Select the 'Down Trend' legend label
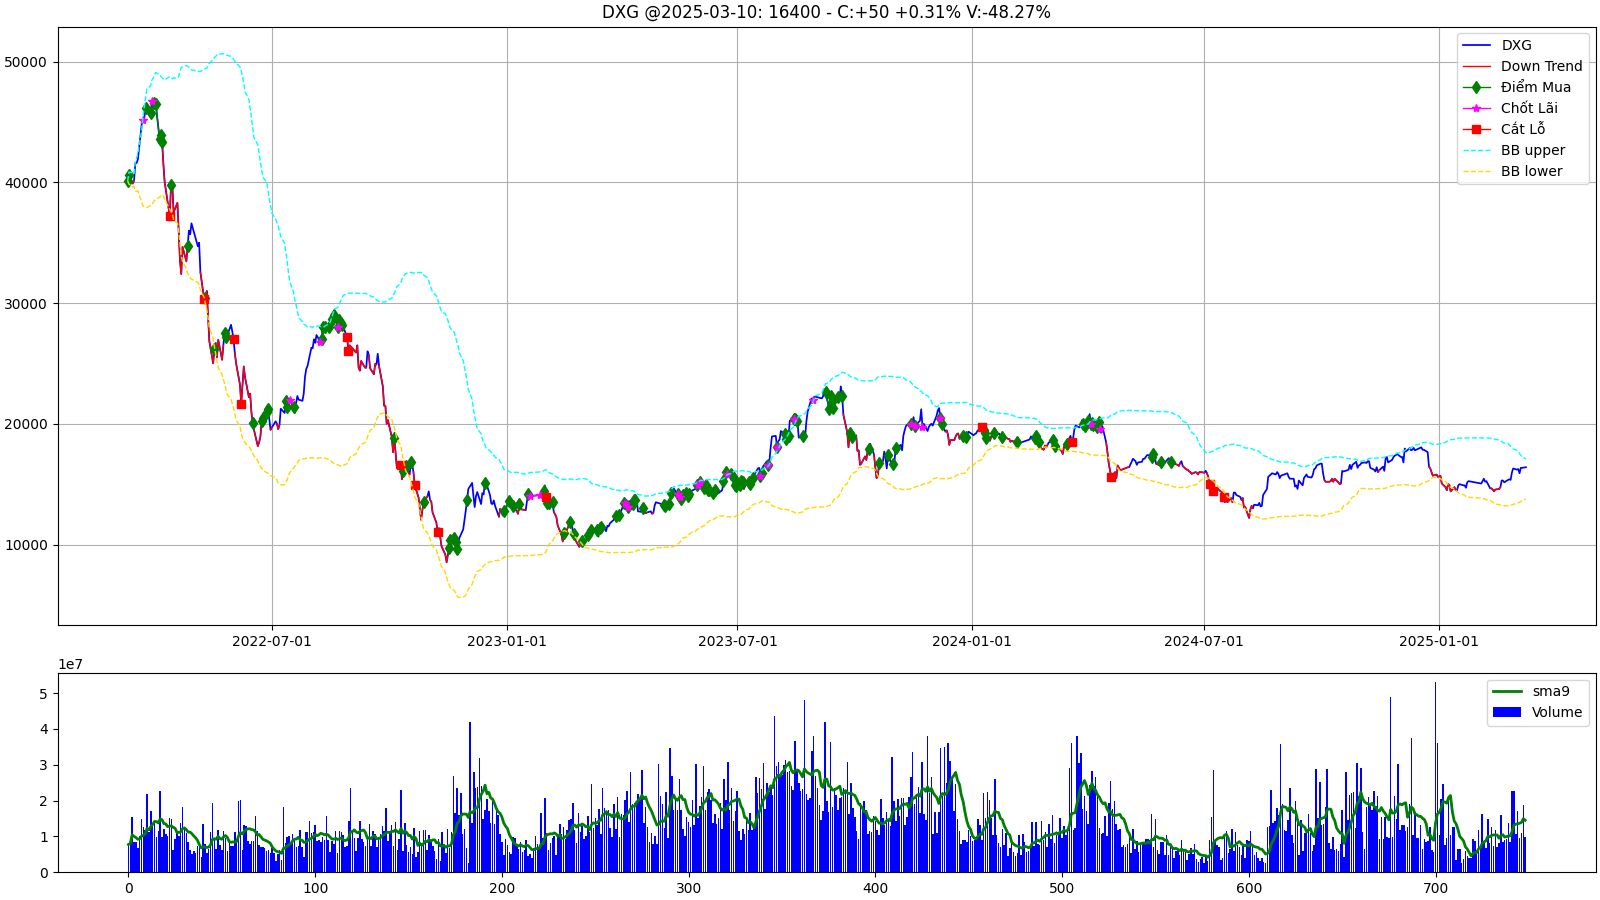 click(x=1541, y=66)
